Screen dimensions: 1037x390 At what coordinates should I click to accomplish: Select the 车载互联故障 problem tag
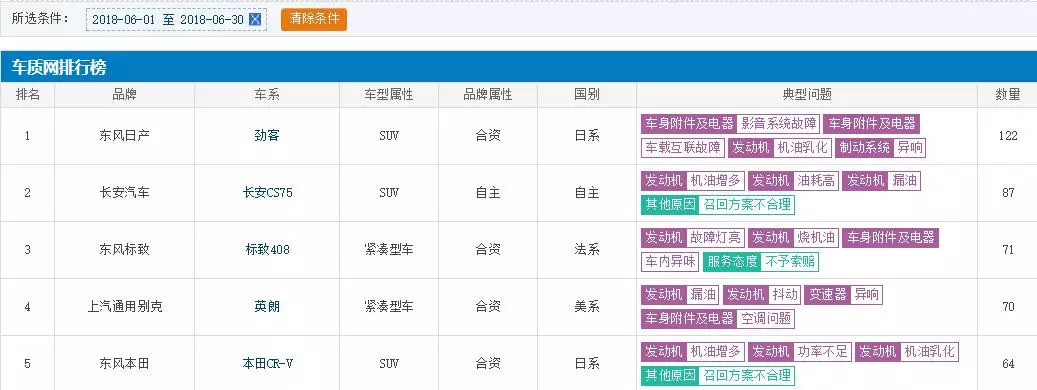point(684,148)
